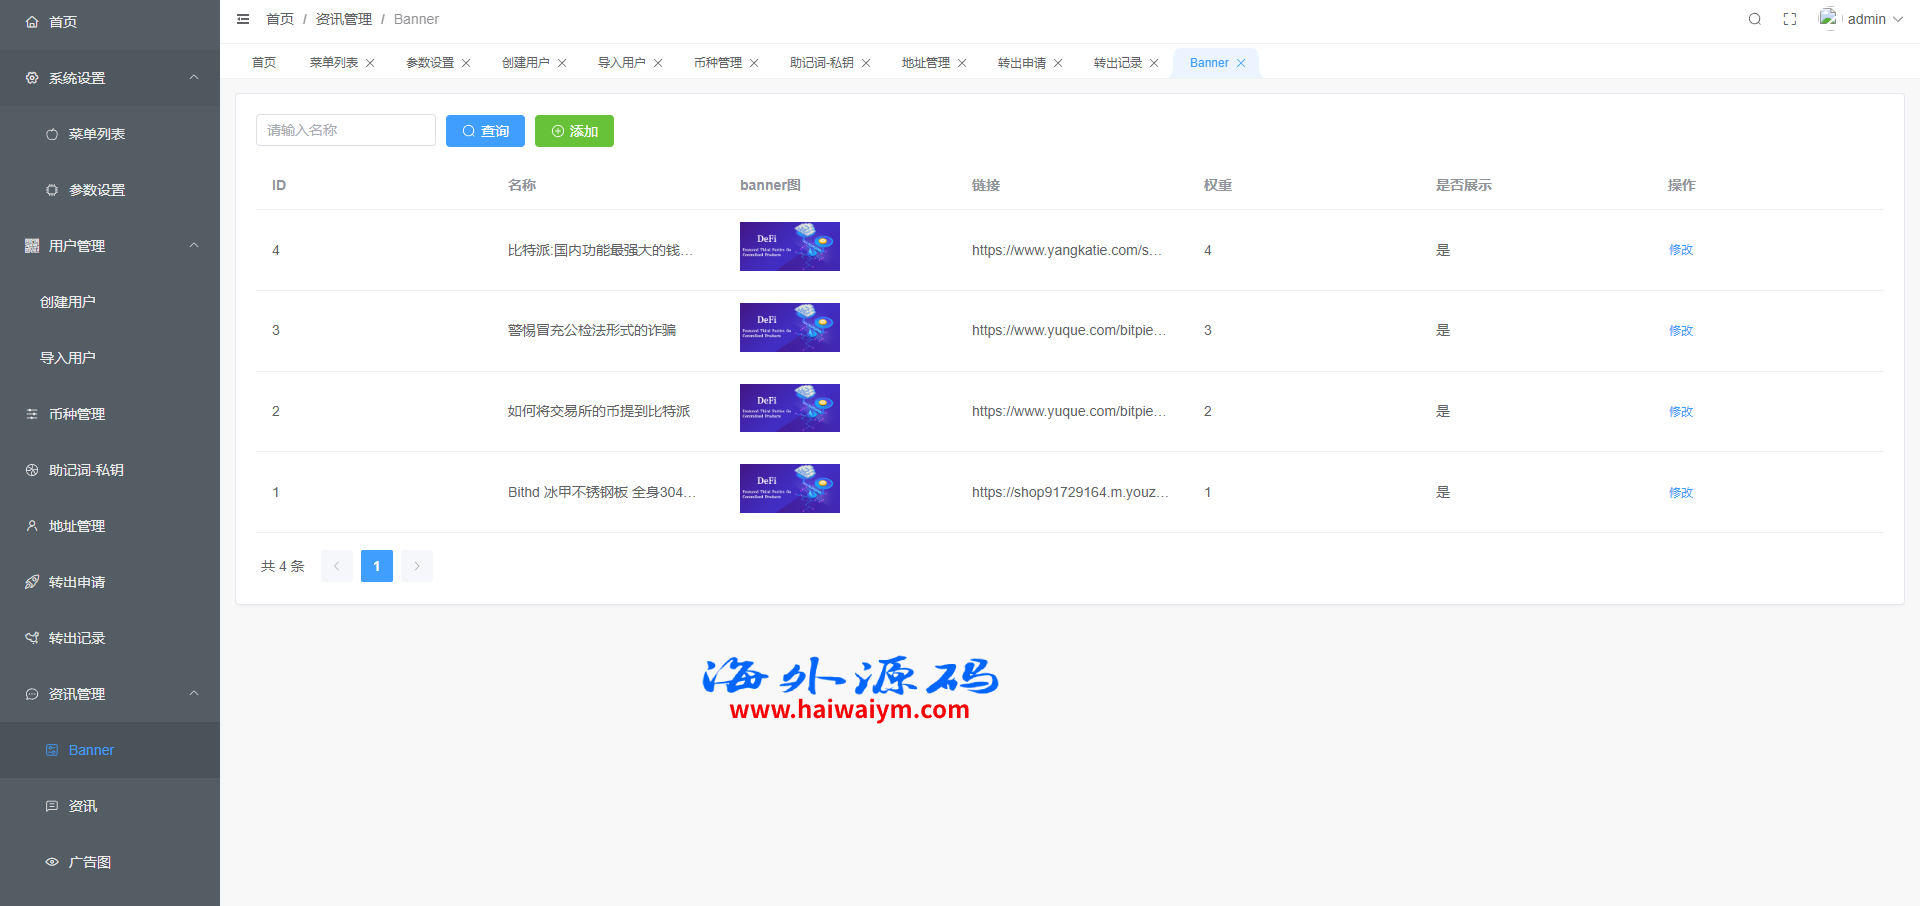1920x906 pixels.
Task: Click the blue 查询 search button
Action: click(485, 131)
